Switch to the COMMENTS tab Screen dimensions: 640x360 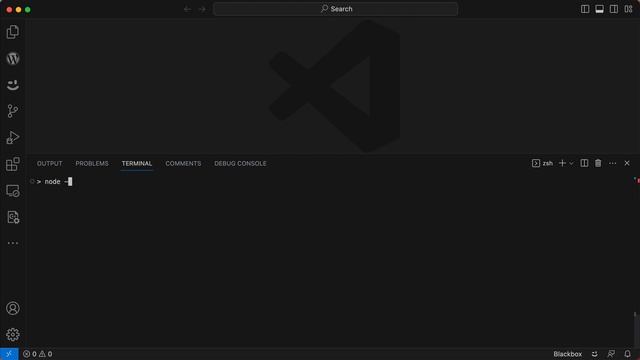(183, 163)
